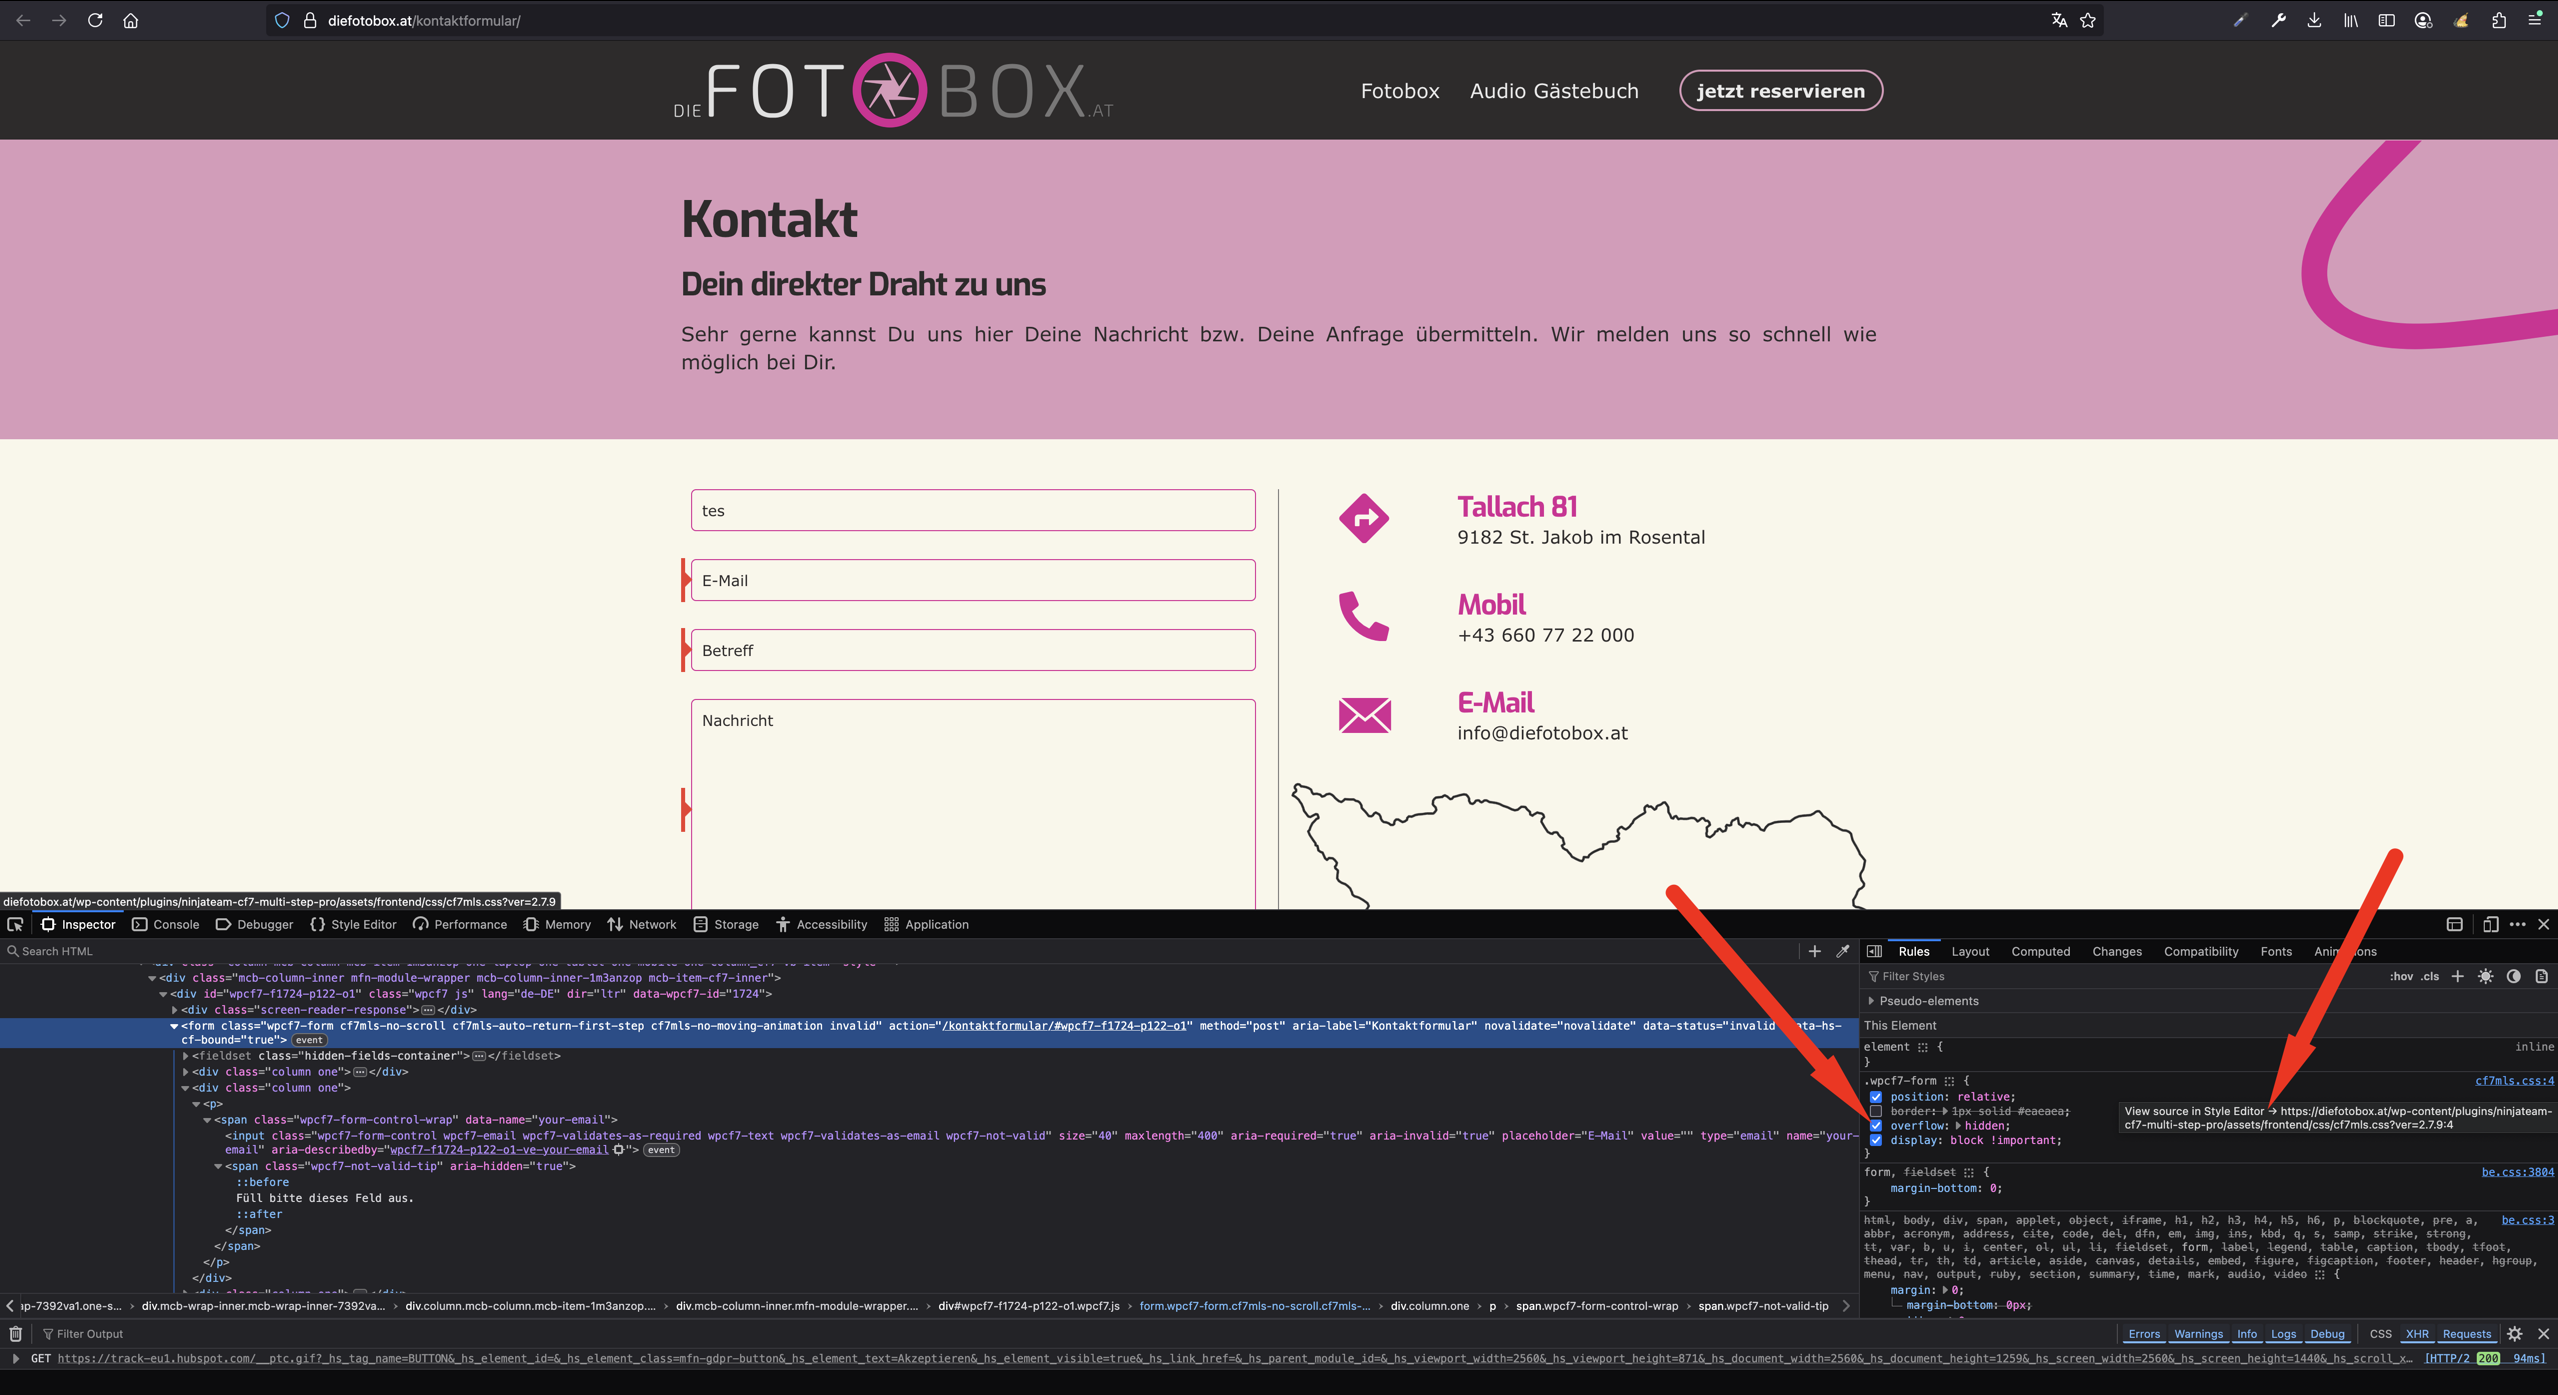The image size is (2558, 1395).
Task: Toggle dark color scheme simulation
Action: [2513, 976]
